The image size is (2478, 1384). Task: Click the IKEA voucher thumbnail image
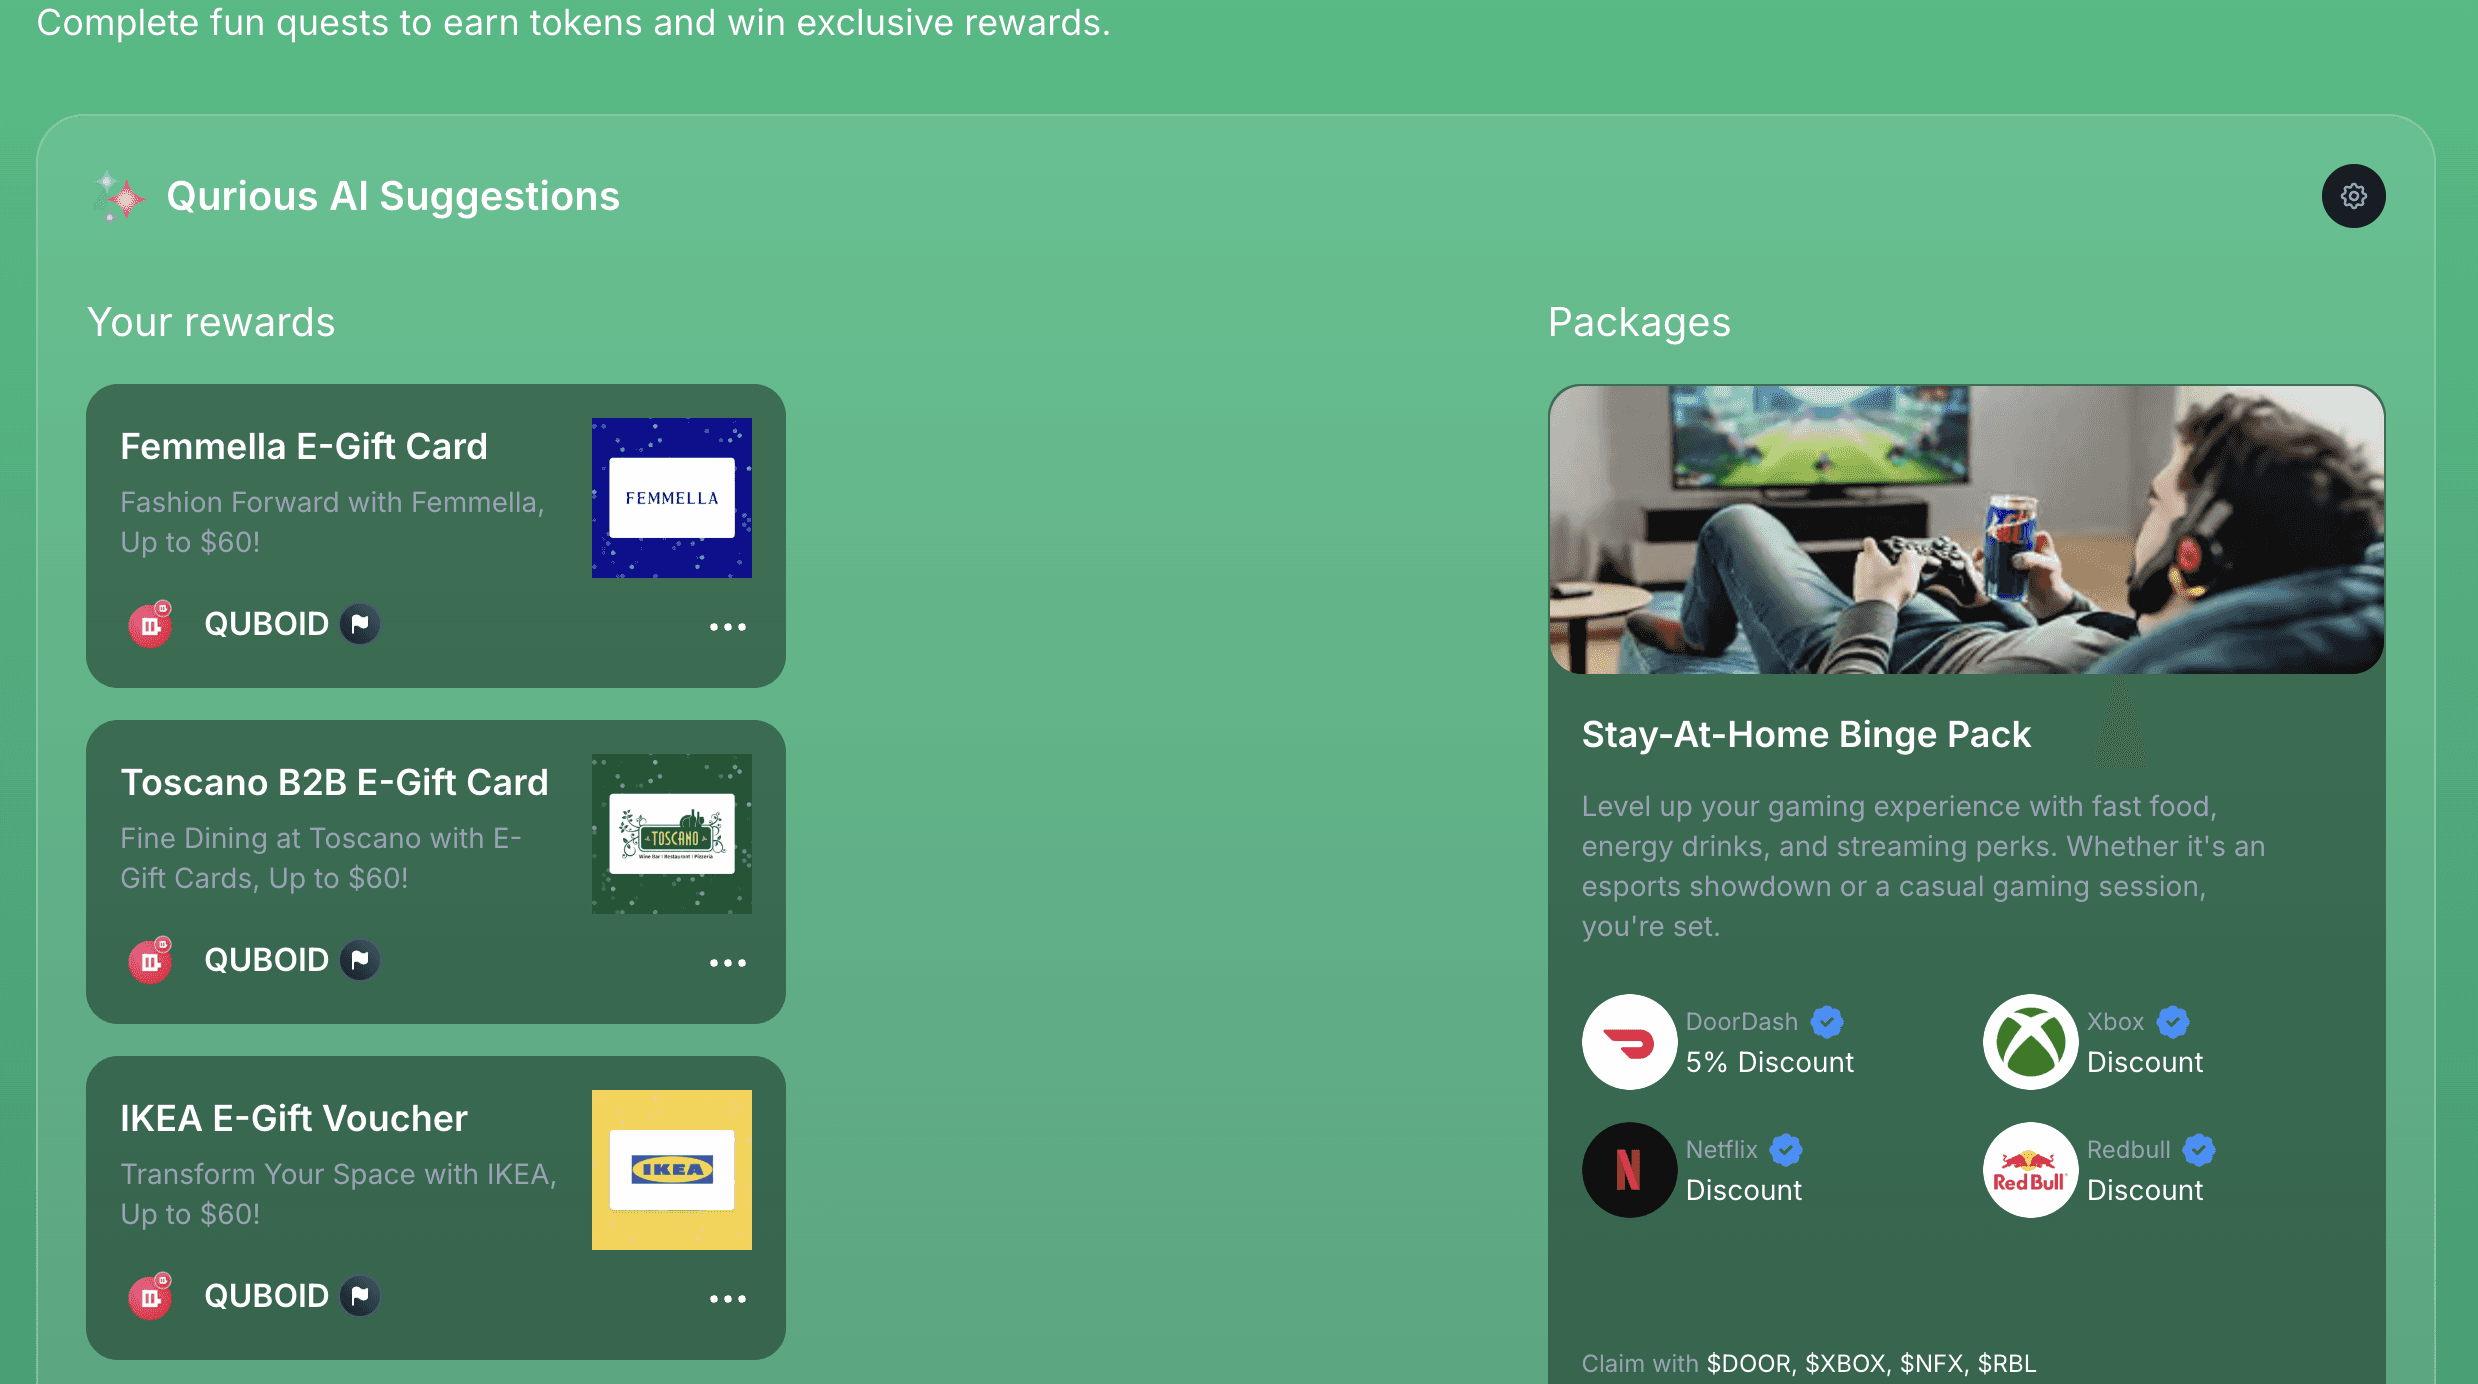point(671,1170)
